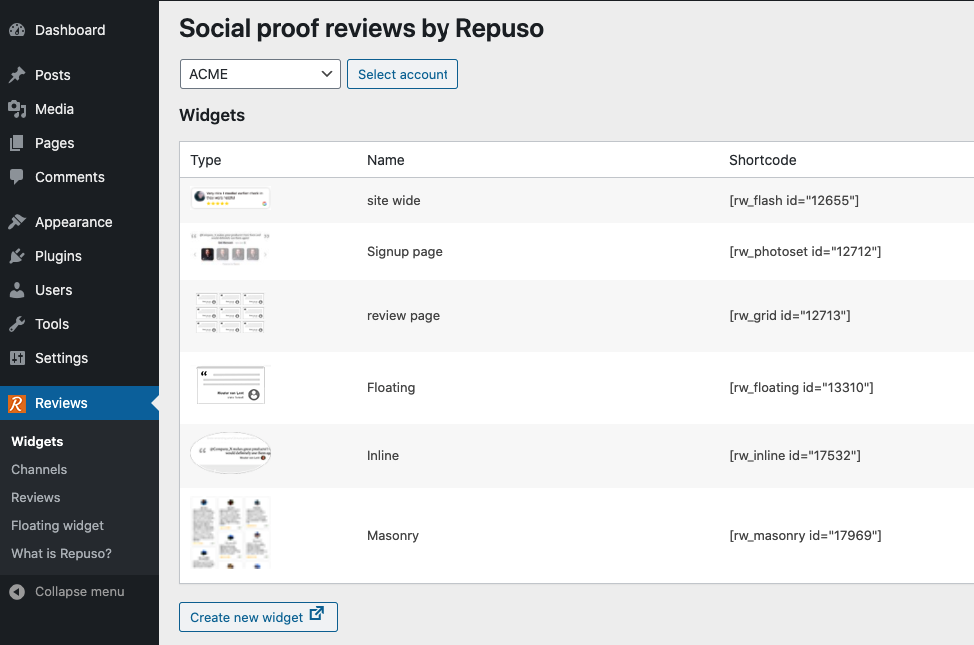Navigate to Pages menu item
The height and width of the screenshot is (645, 974).
pyautogui.click(x=80, y=144)
